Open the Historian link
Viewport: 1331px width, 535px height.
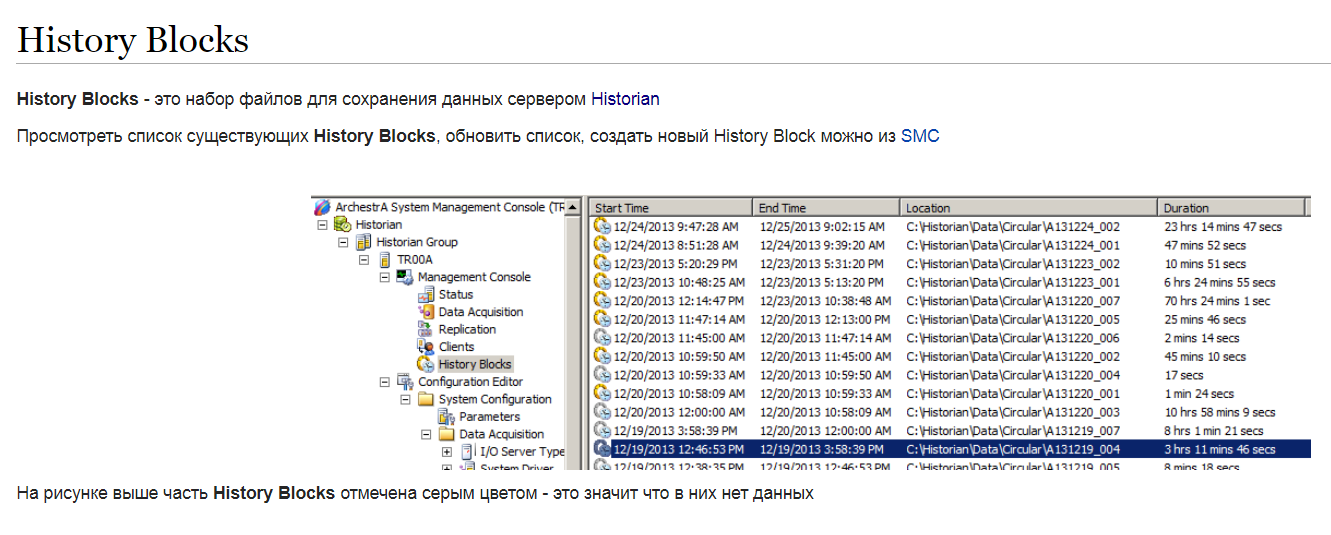(x=625, y=99)
